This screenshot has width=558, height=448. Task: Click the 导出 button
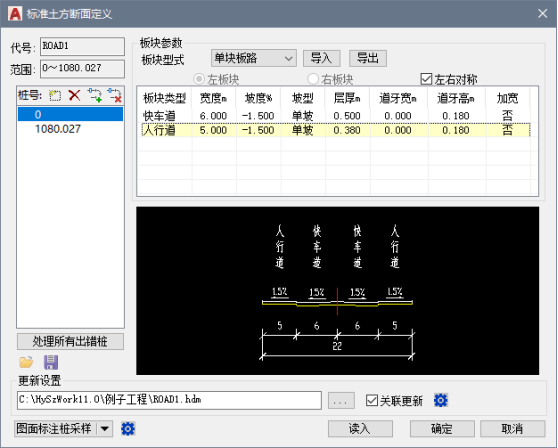pyautogui.click(x=368, y=58)
